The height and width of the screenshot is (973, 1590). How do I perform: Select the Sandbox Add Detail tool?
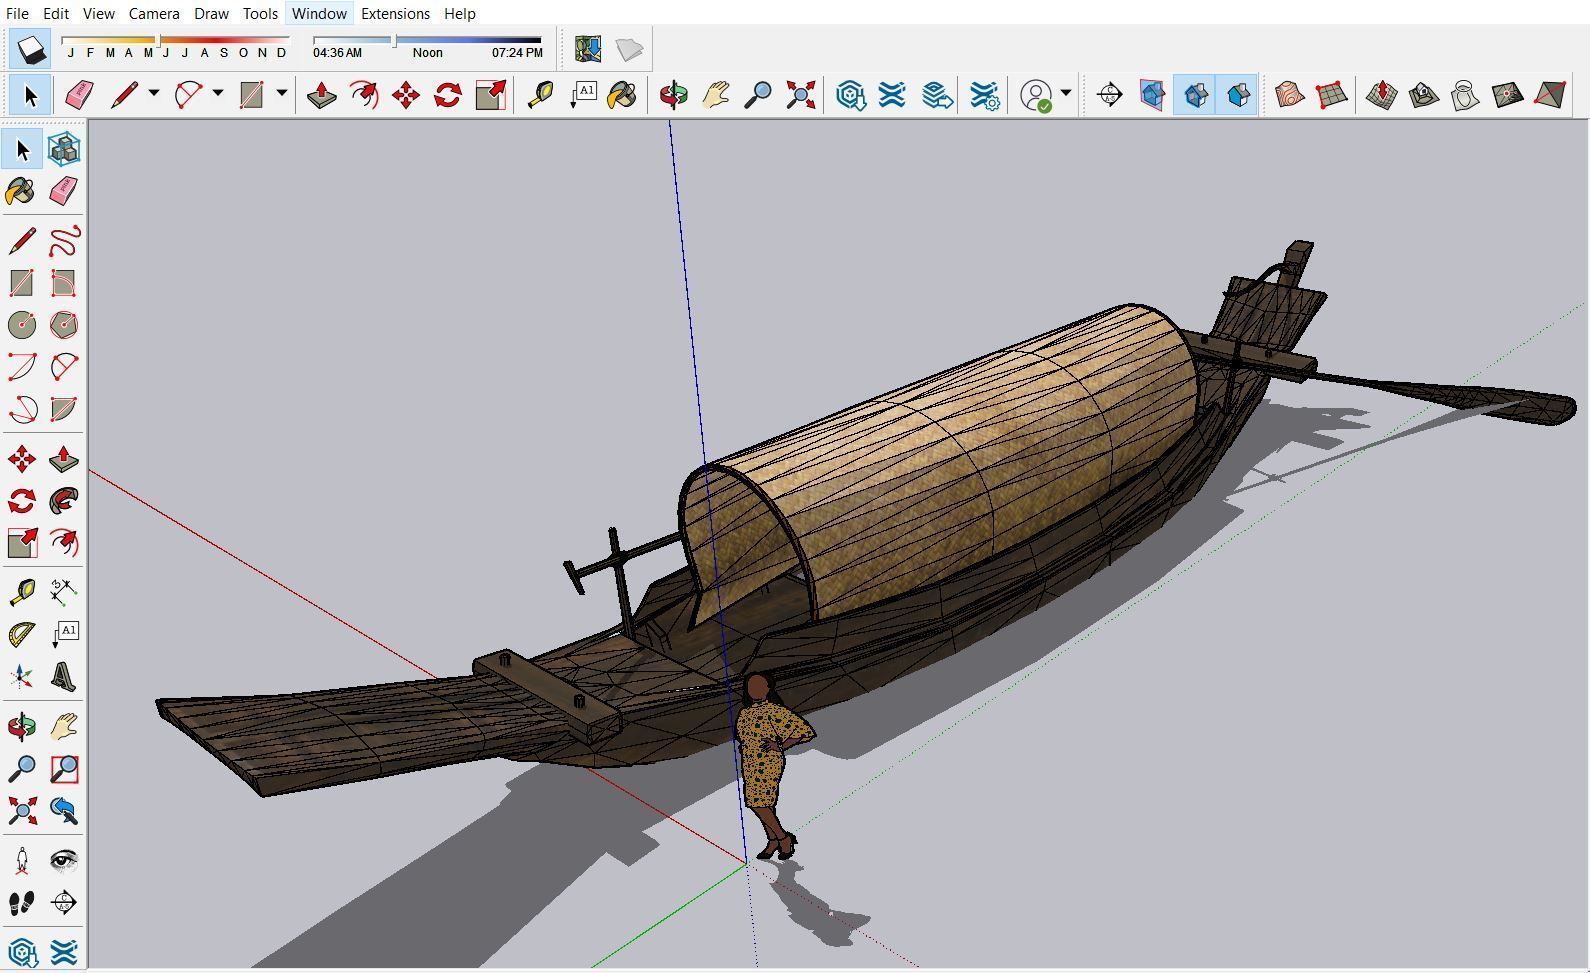tap(1507, 95)
